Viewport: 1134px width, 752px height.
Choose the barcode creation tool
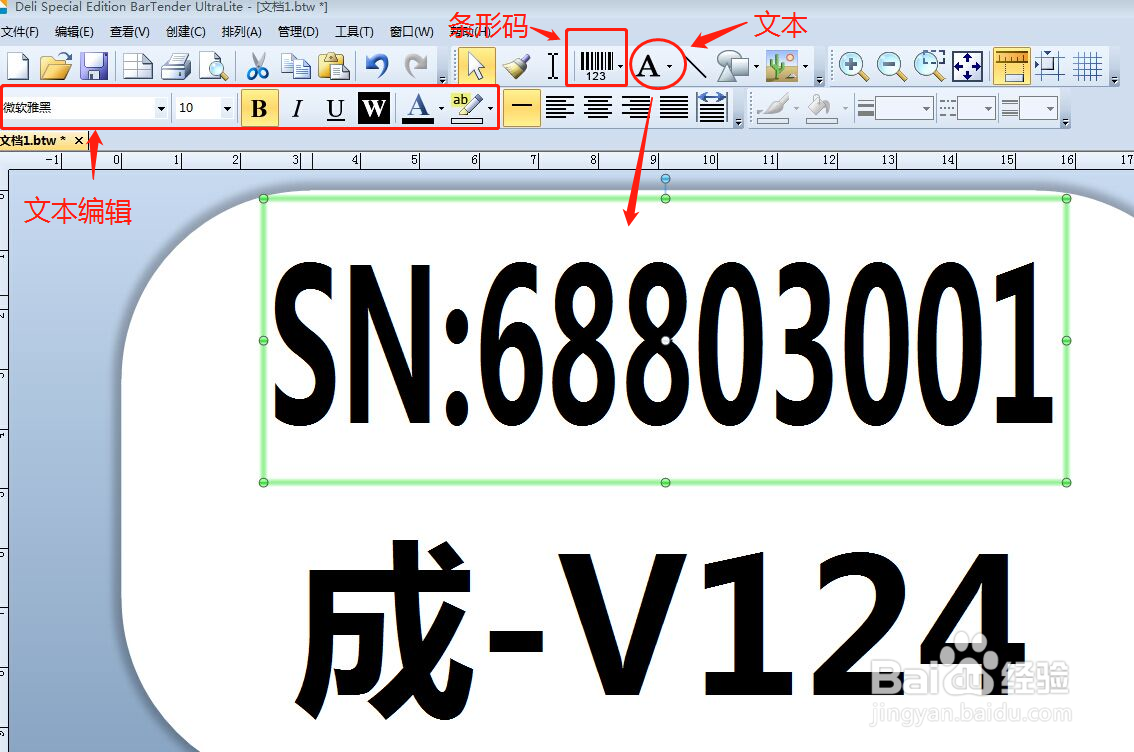596,66
